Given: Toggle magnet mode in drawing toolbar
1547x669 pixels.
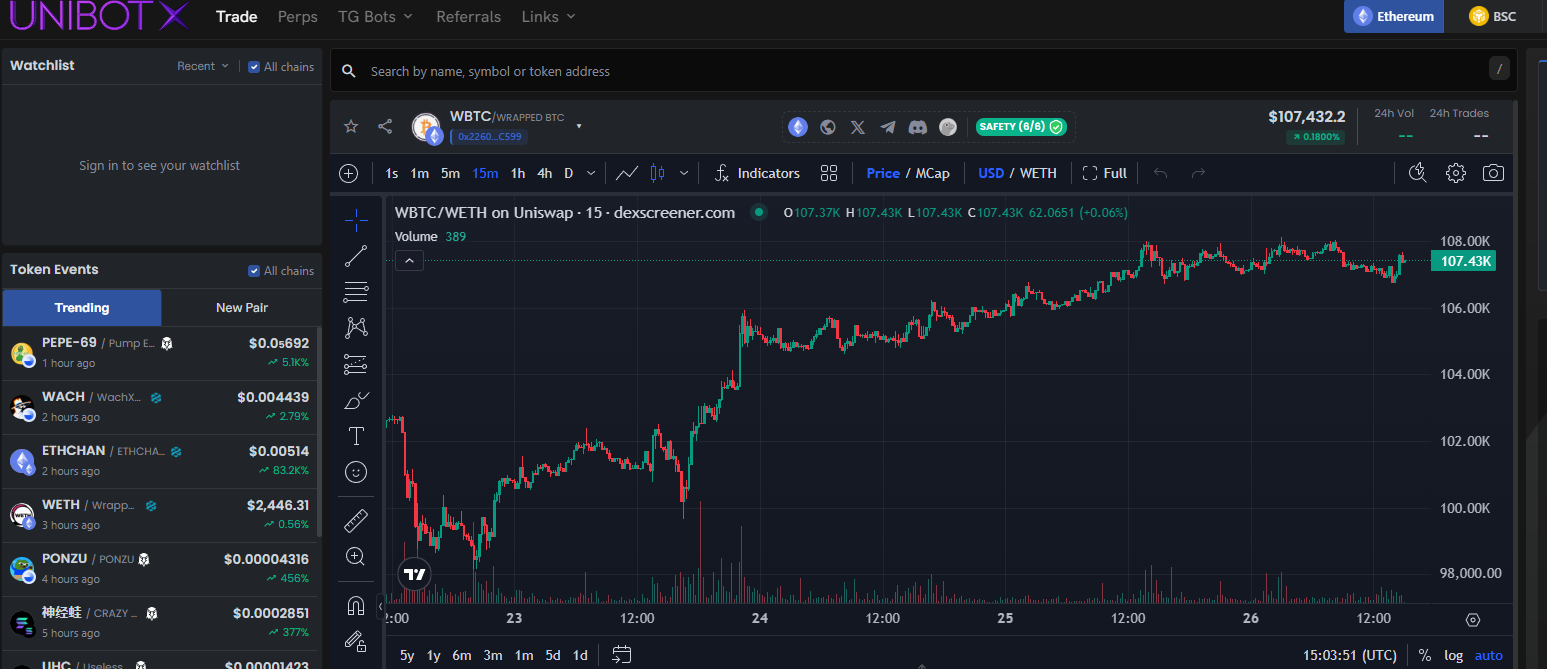Looking at the screenshot, I should click(356, 606).
